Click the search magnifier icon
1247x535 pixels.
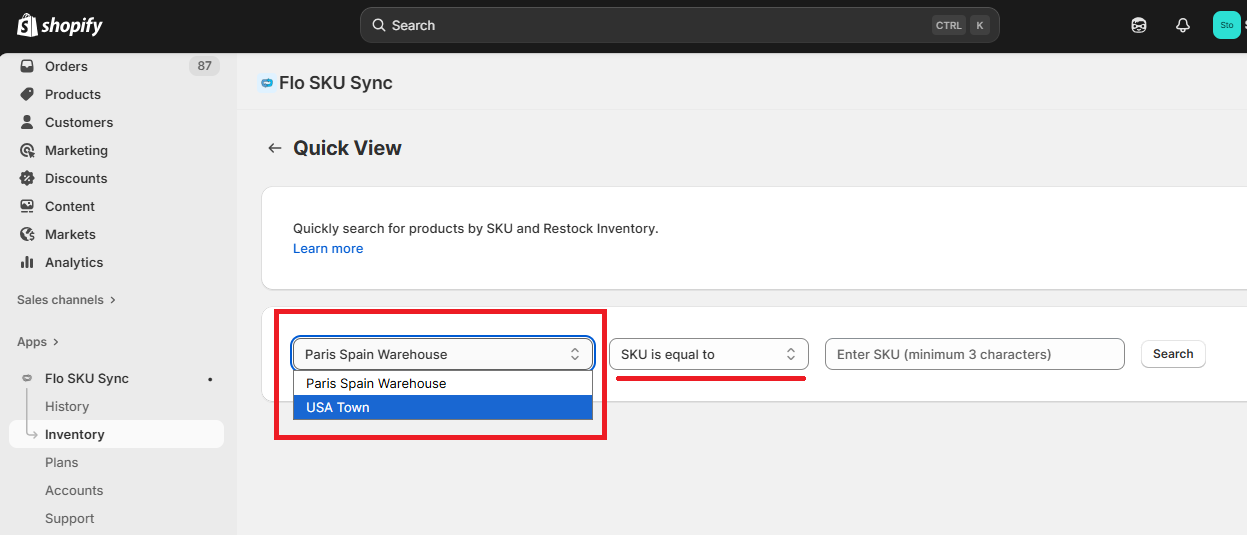(x=379, y=25)
